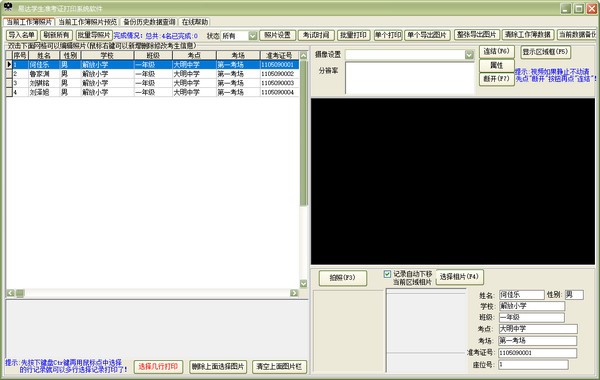
Task: Select the row for student 何佳乐
Action: point(152,65)
